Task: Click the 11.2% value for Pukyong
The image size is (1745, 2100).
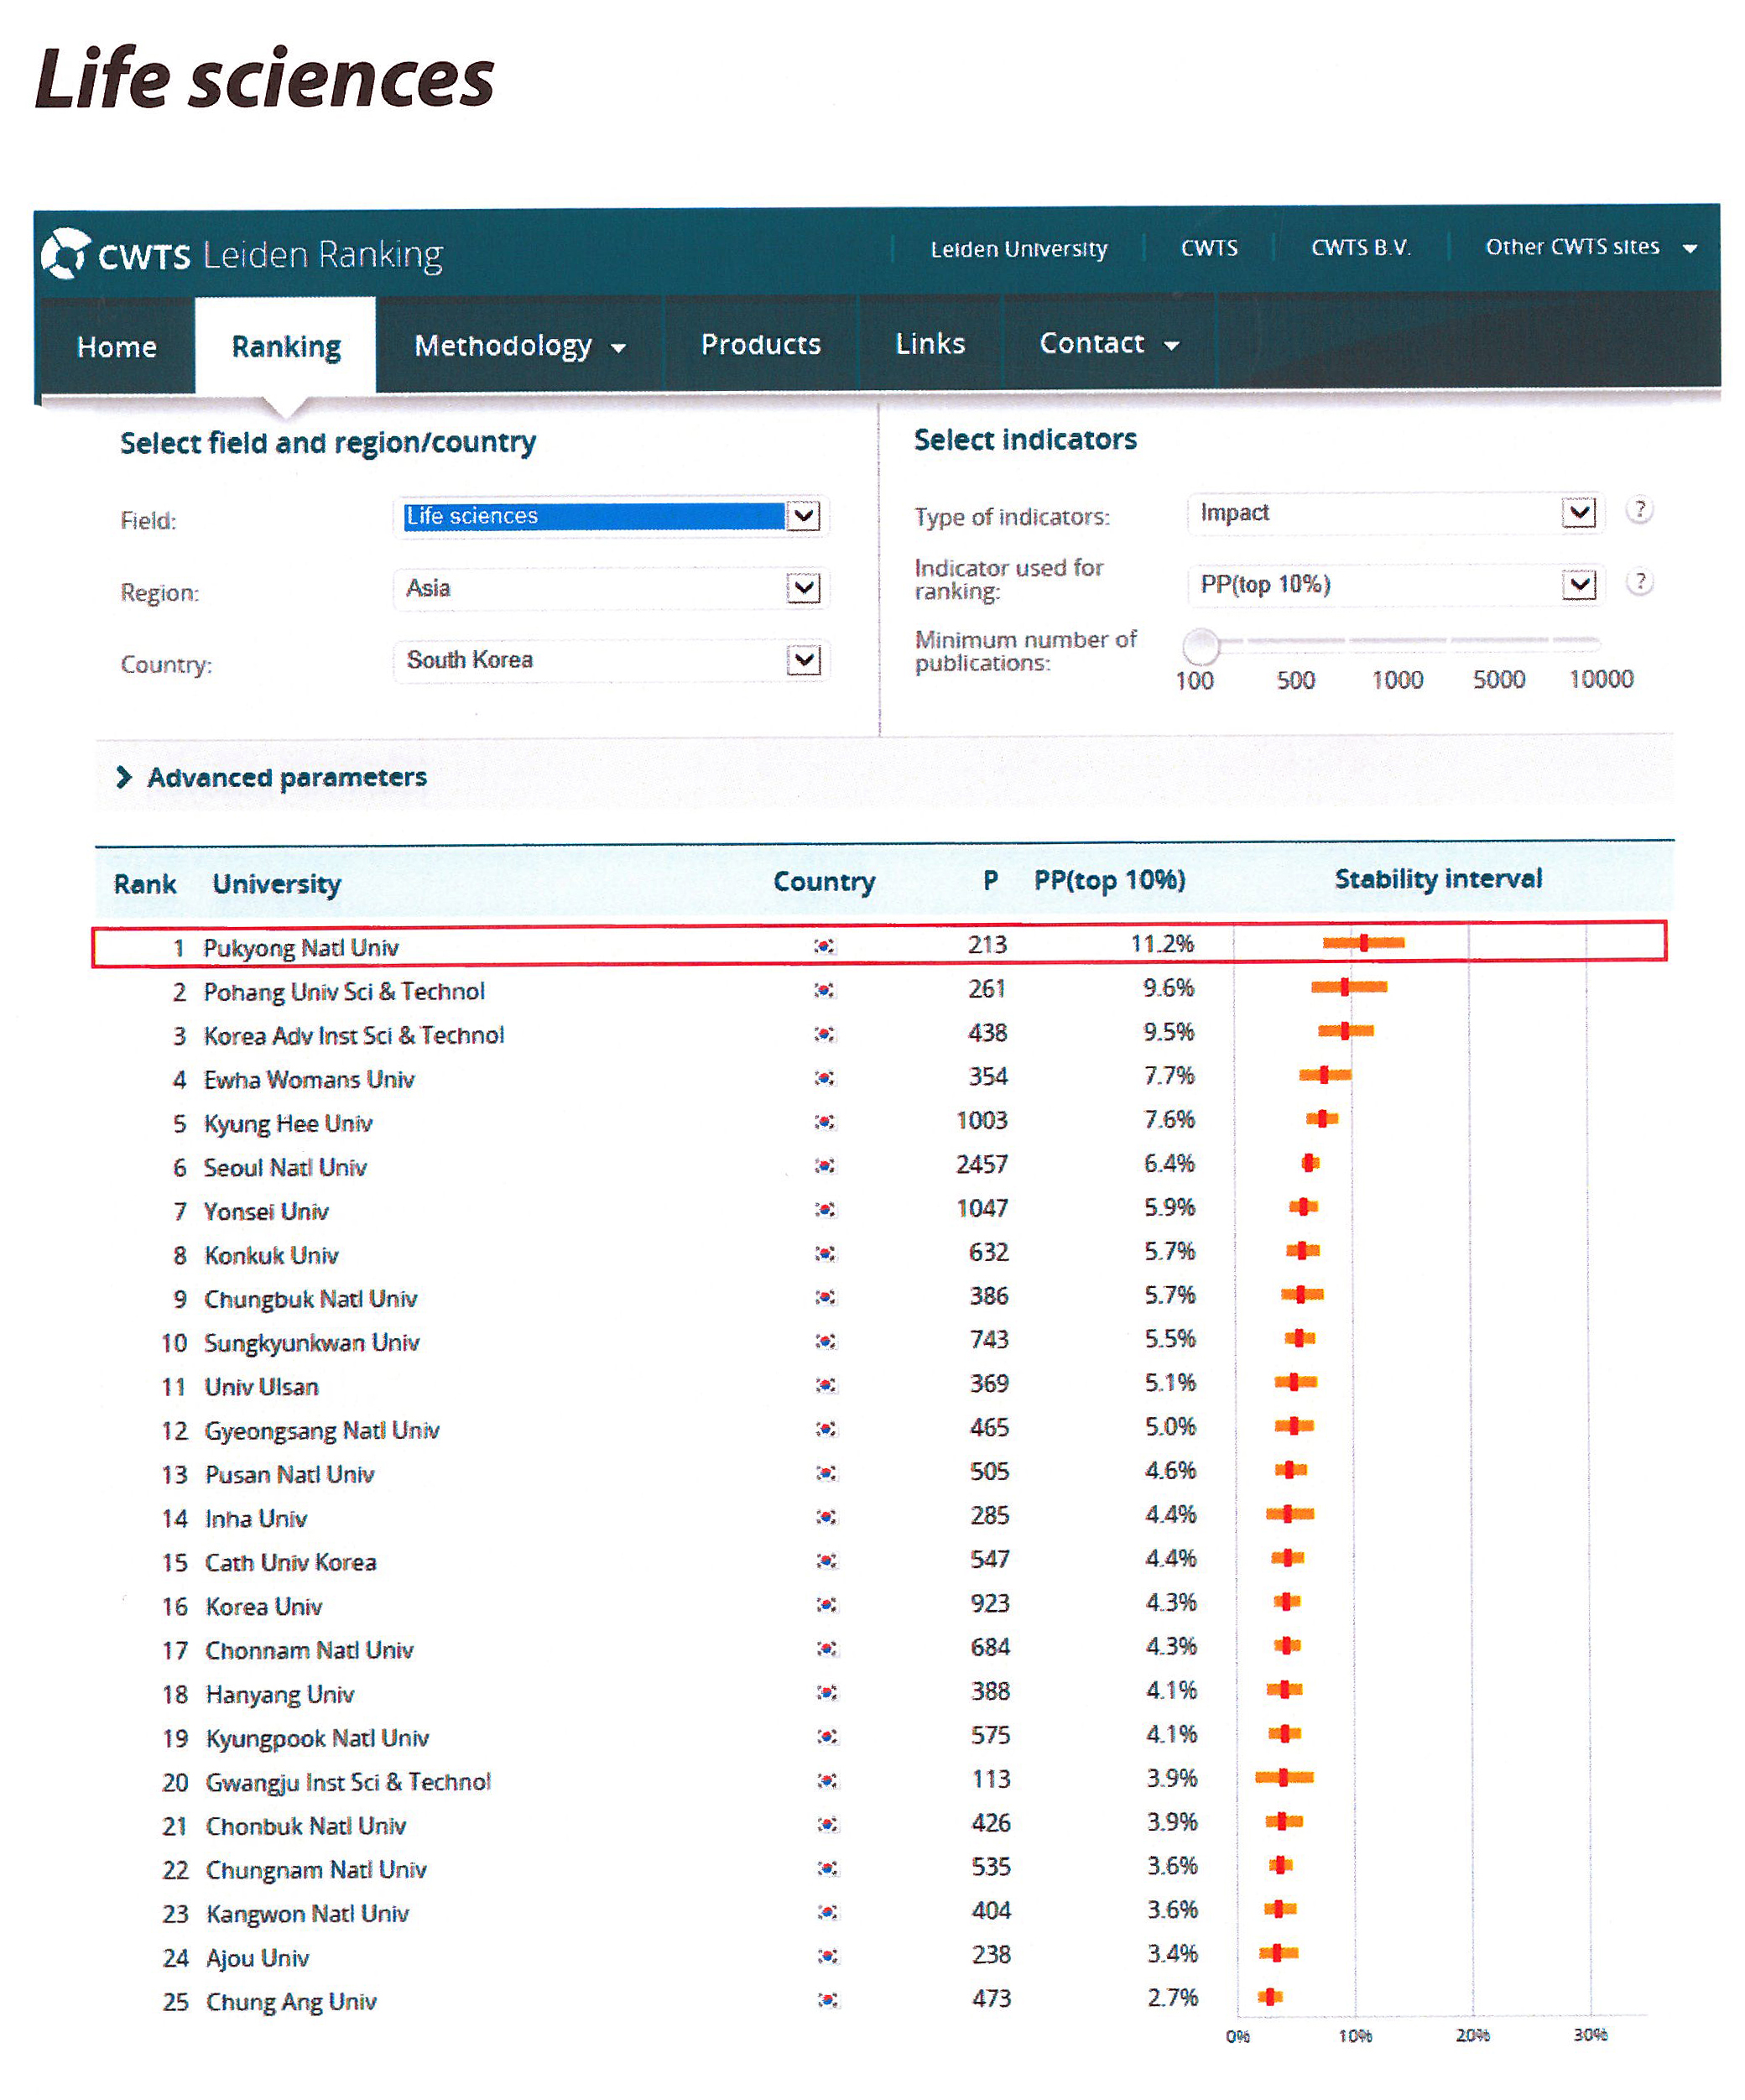Action: coord(1162,943)
